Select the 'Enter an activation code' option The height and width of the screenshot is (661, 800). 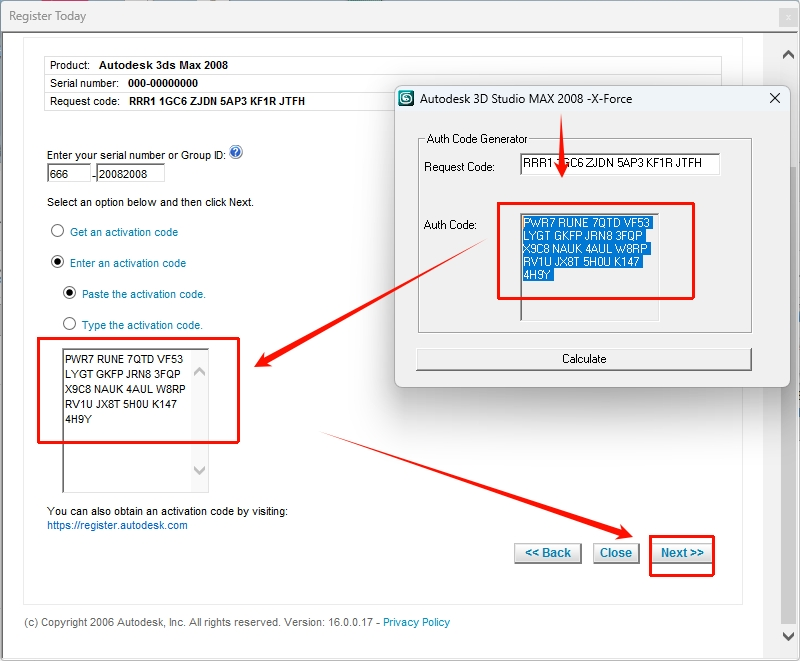(x=57, y=263)
